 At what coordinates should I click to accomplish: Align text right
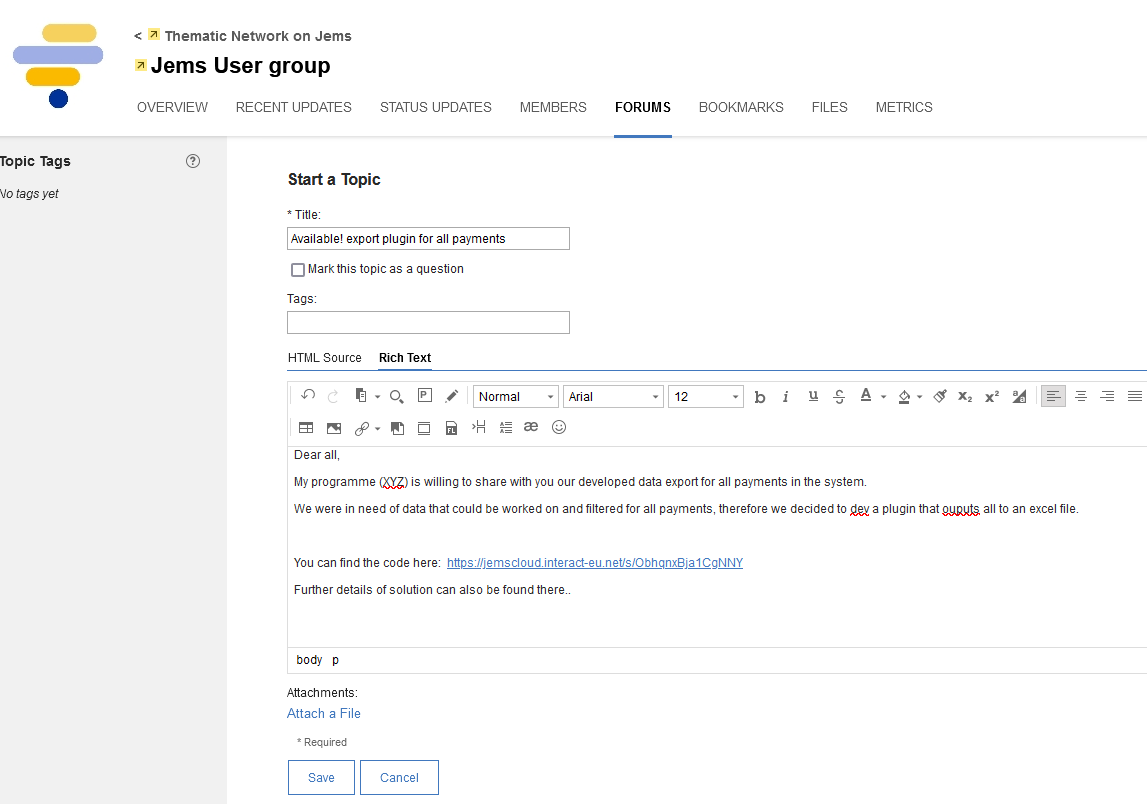[x=1107, y=396]
